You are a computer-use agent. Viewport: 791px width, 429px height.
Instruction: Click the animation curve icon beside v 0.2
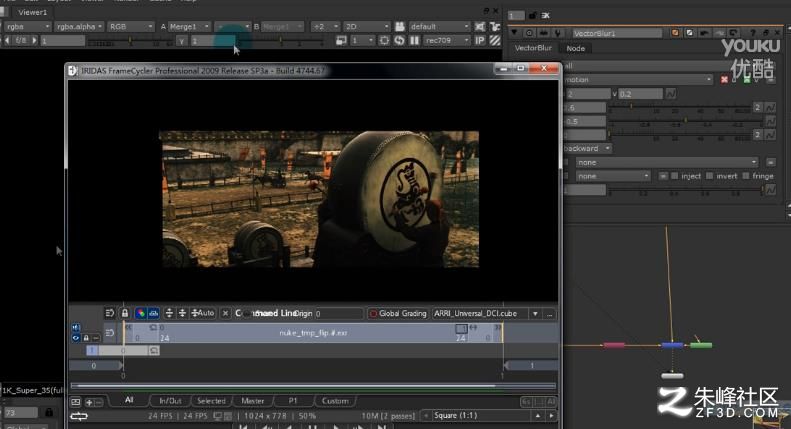point(671,94)
